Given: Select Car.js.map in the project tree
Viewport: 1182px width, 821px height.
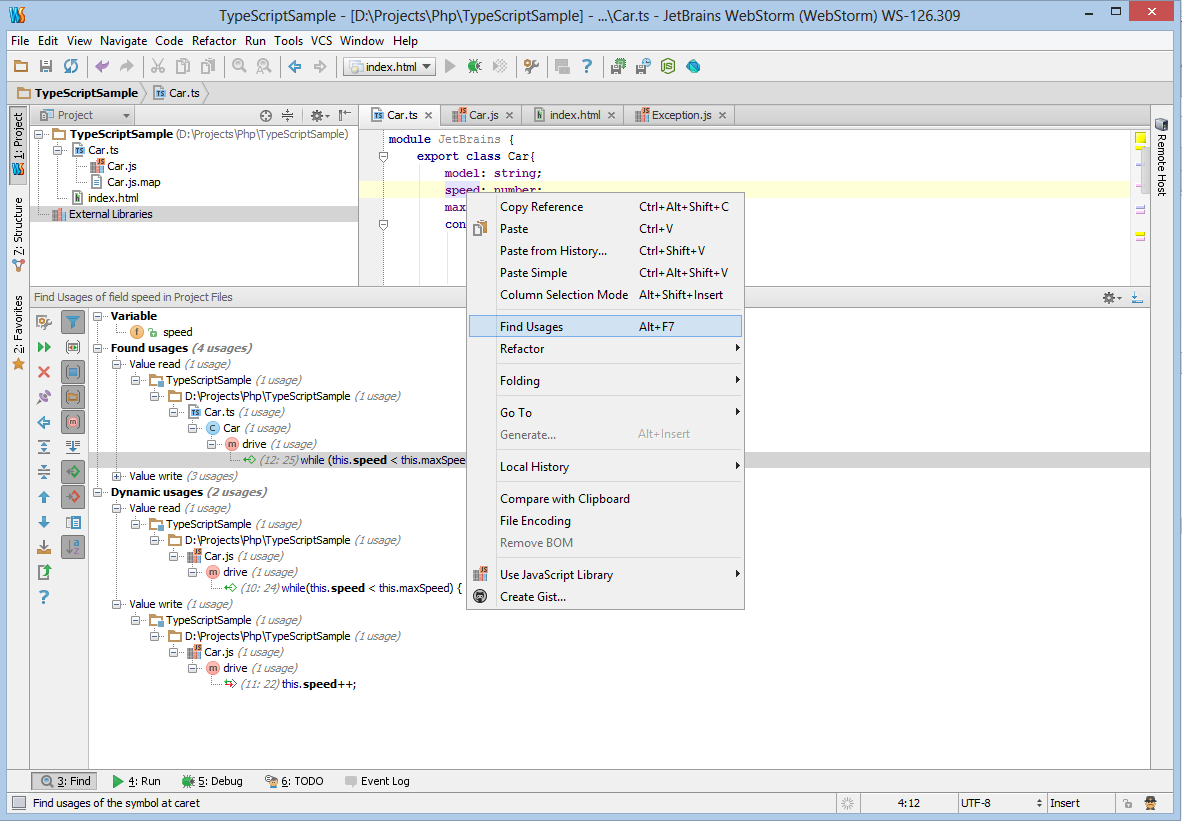Looking at the screenshot, I should pyautogui.click(x=133, y=182).
